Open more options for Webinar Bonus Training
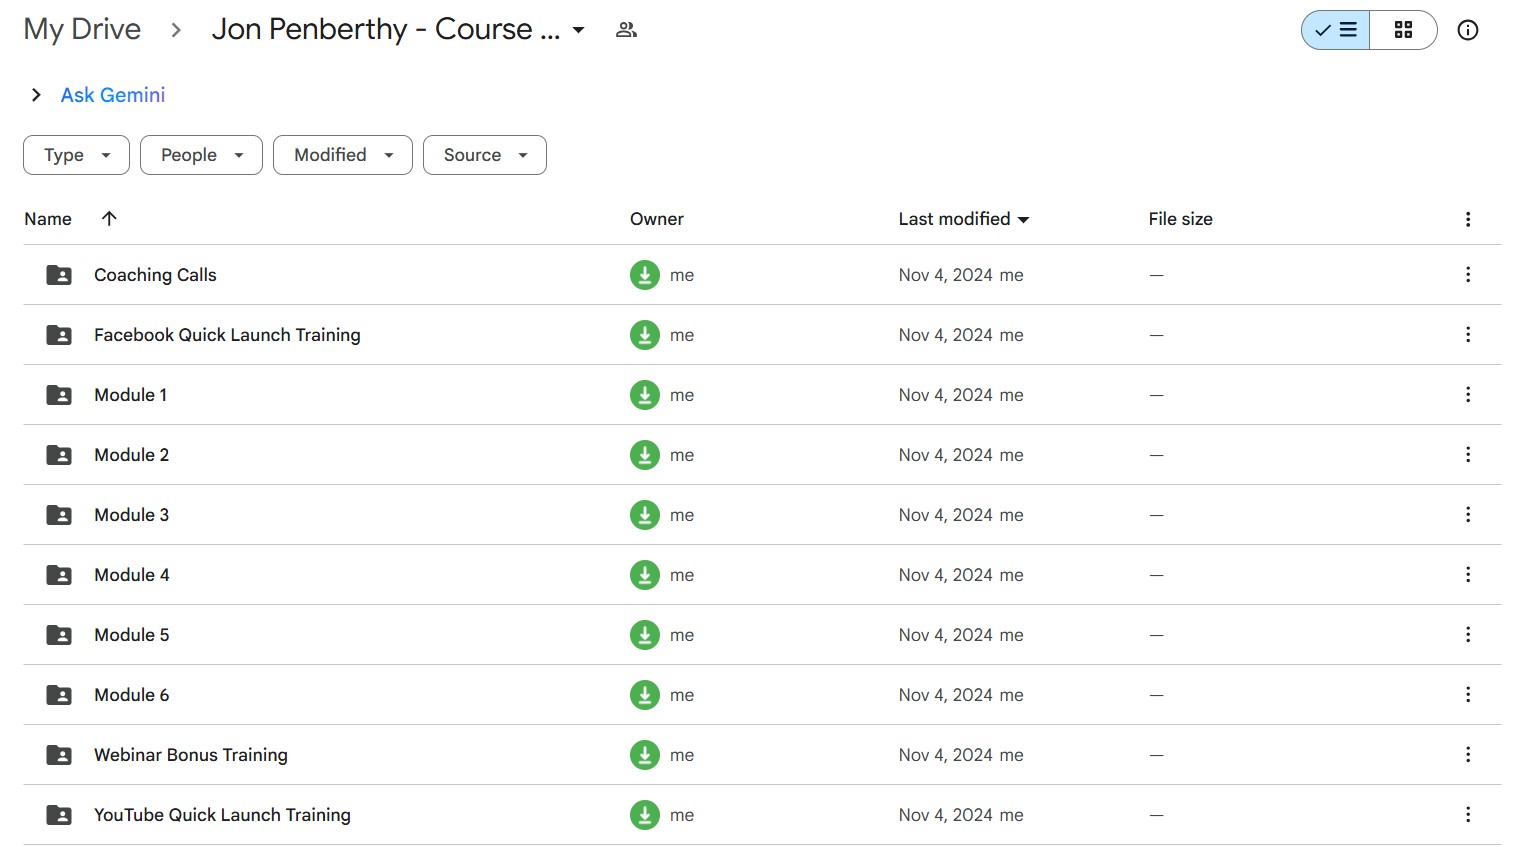1525x847 pixels. point(1467,755)
